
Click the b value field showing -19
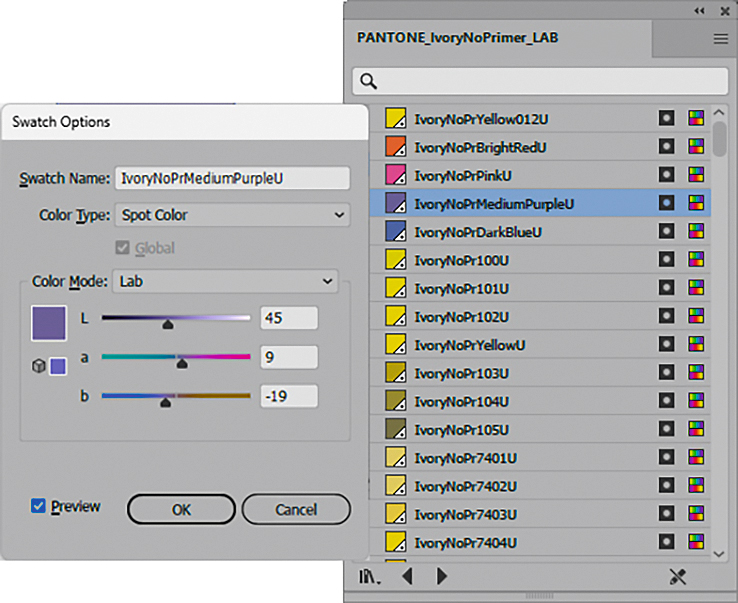coord(289,396)
